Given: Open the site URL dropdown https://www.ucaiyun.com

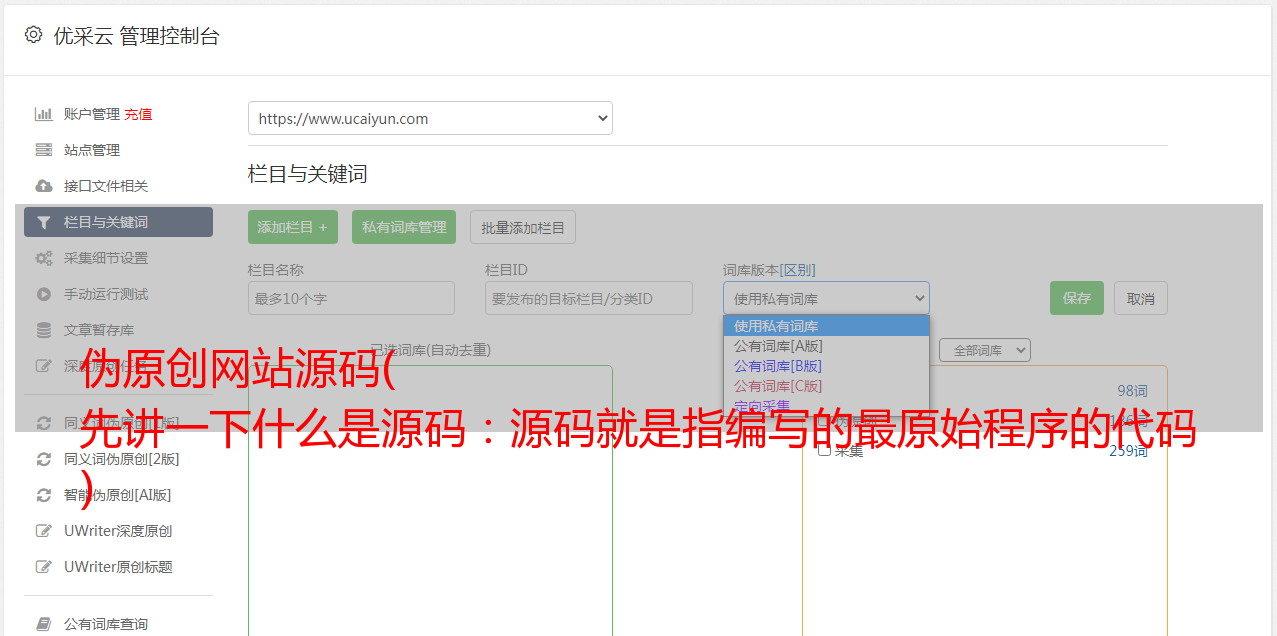Looking at the screenshot, I should coord(430,118).
